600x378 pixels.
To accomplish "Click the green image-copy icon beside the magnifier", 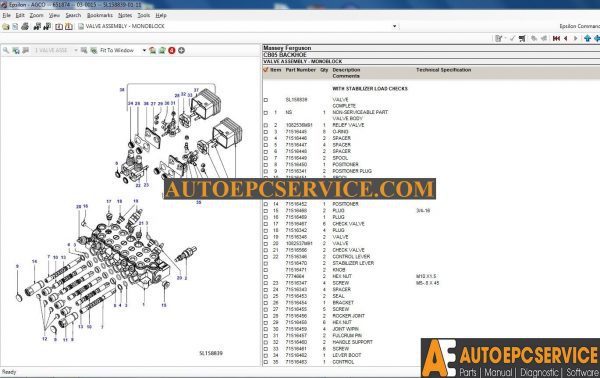I will [x=16, y=51].
